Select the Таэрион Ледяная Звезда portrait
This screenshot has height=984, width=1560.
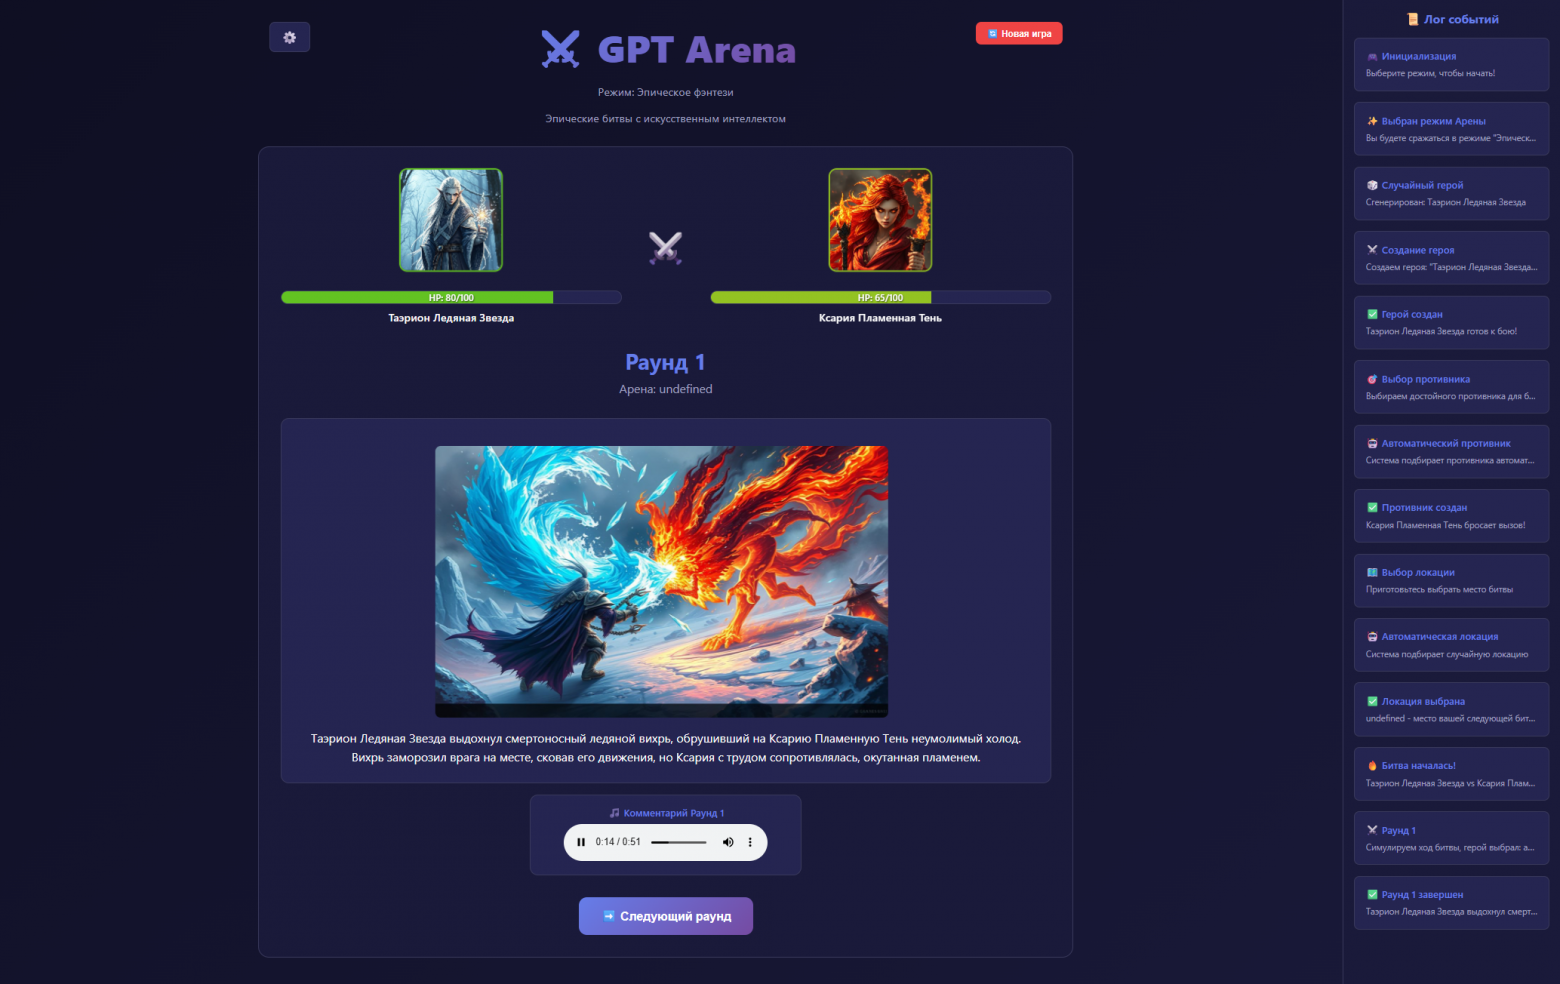(451, 220)
